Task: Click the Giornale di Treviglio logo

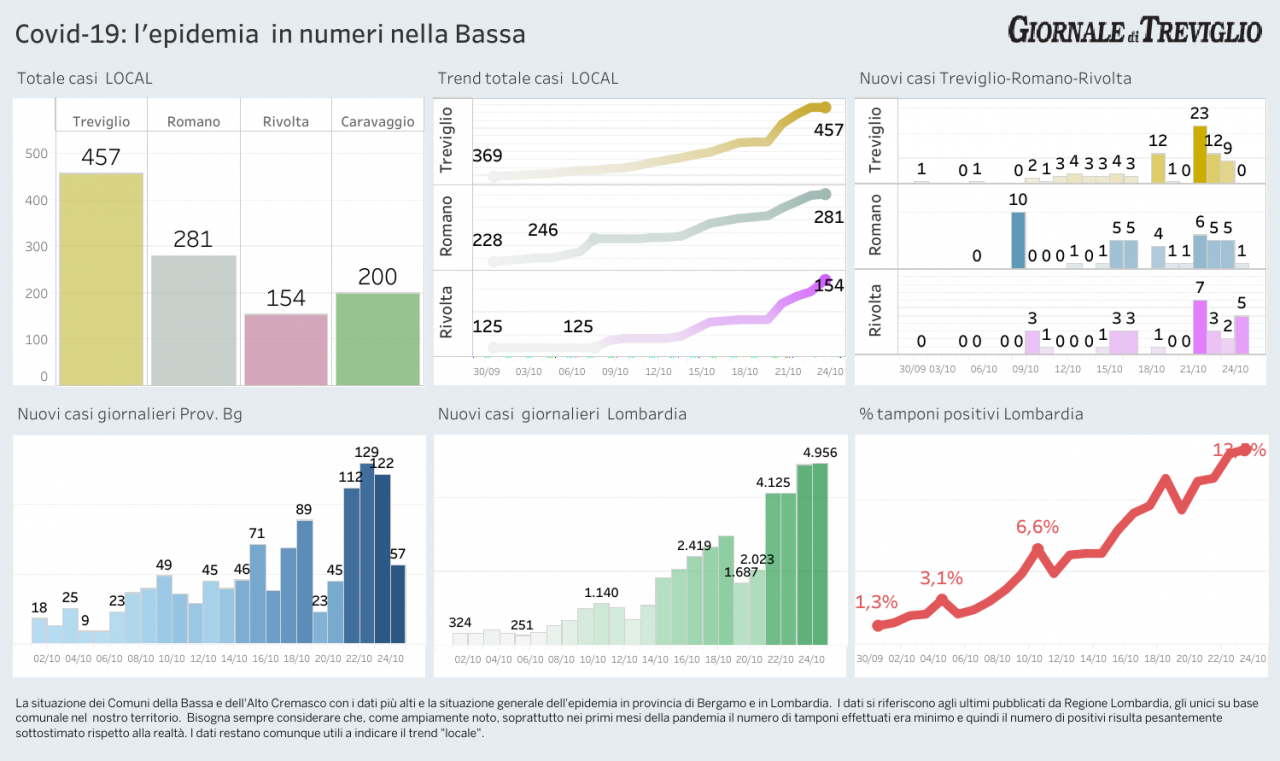Action: 1135,30
